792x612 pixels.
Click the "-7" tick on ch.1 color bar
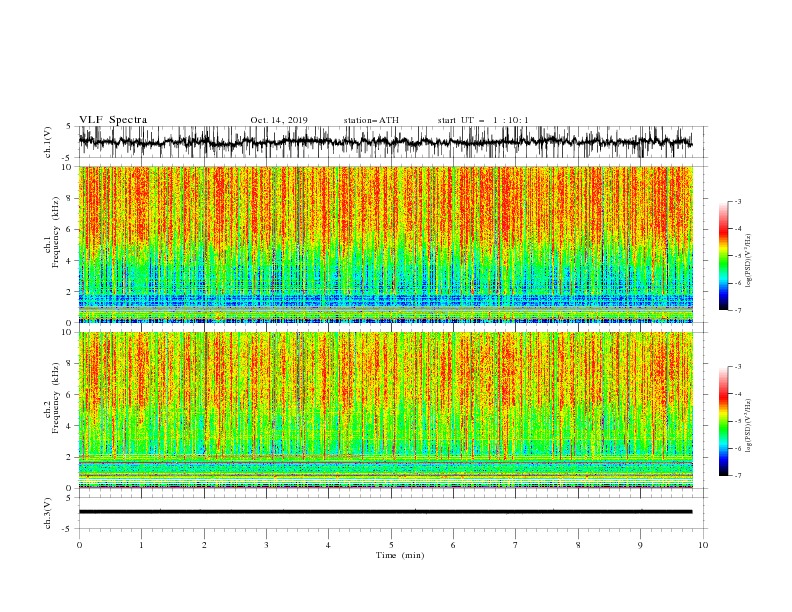737,310
